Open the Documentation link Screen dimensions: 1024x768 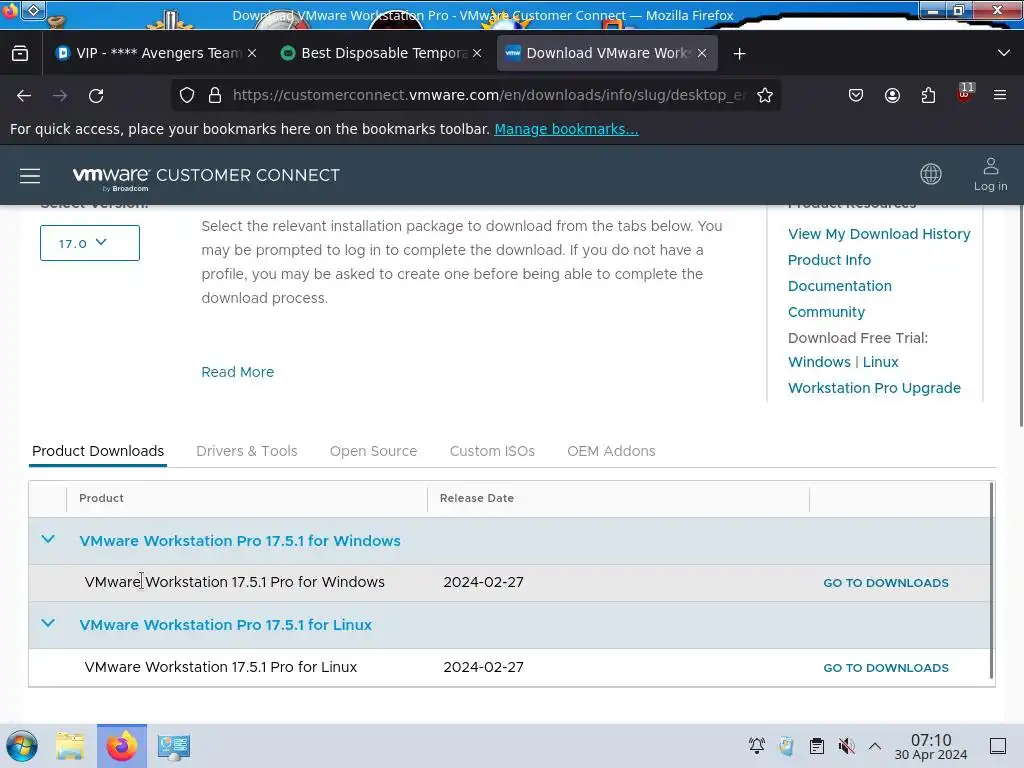coord(840,286)
